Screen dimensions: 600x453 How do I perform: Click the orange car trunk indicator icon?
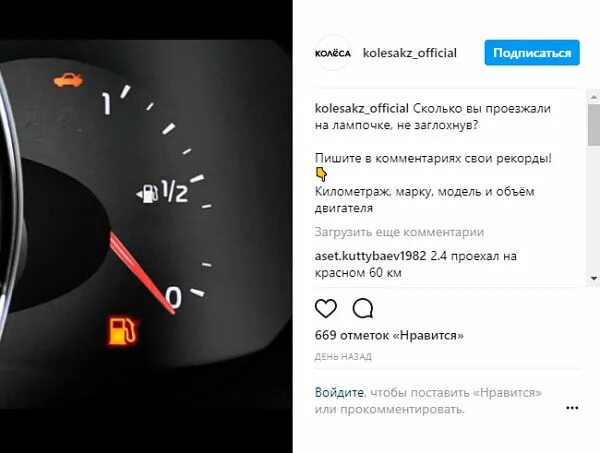point(68,80)
